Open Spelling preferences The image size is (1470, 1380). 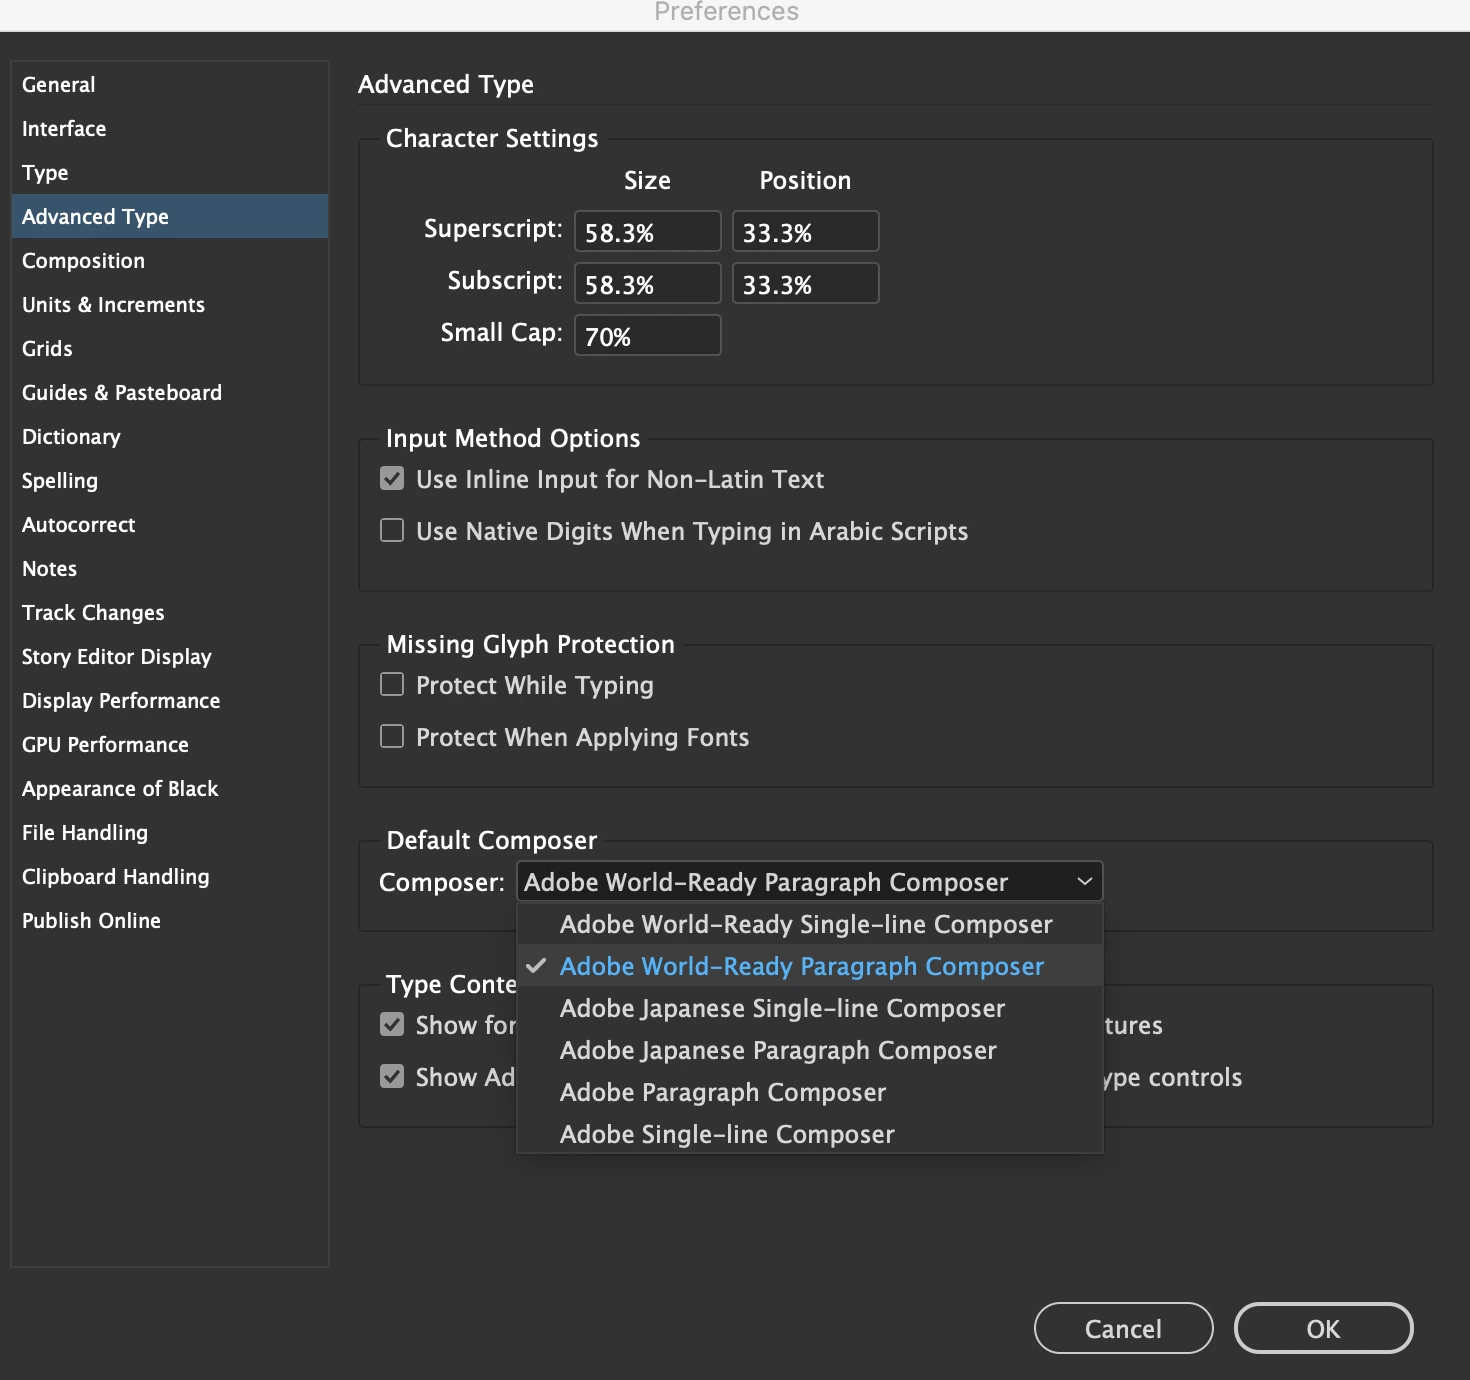click(170, 481)
